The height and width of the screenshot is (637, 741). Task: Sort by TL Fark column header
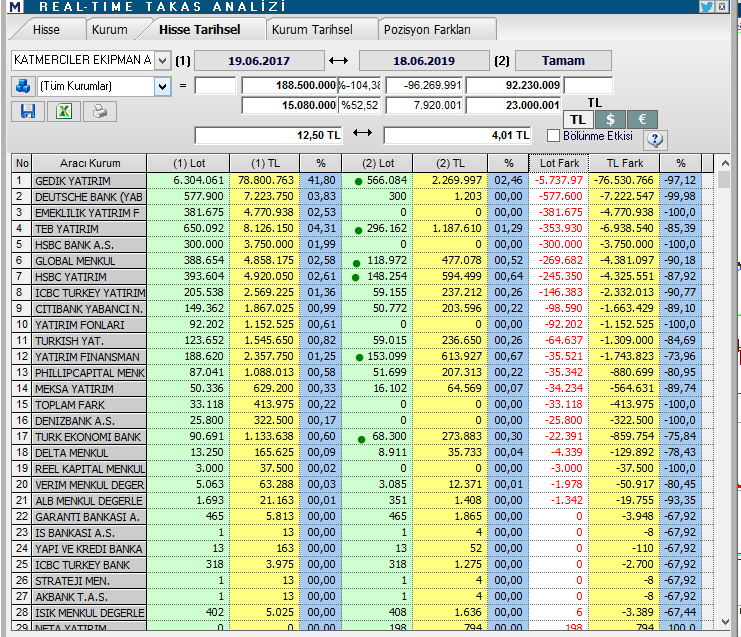click(624, 163)
